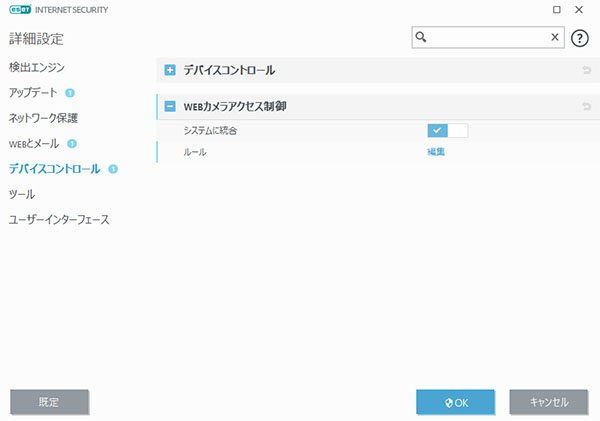600x421 pixels.
Task: Click the ESET logo in title bar
Action: 20,10
